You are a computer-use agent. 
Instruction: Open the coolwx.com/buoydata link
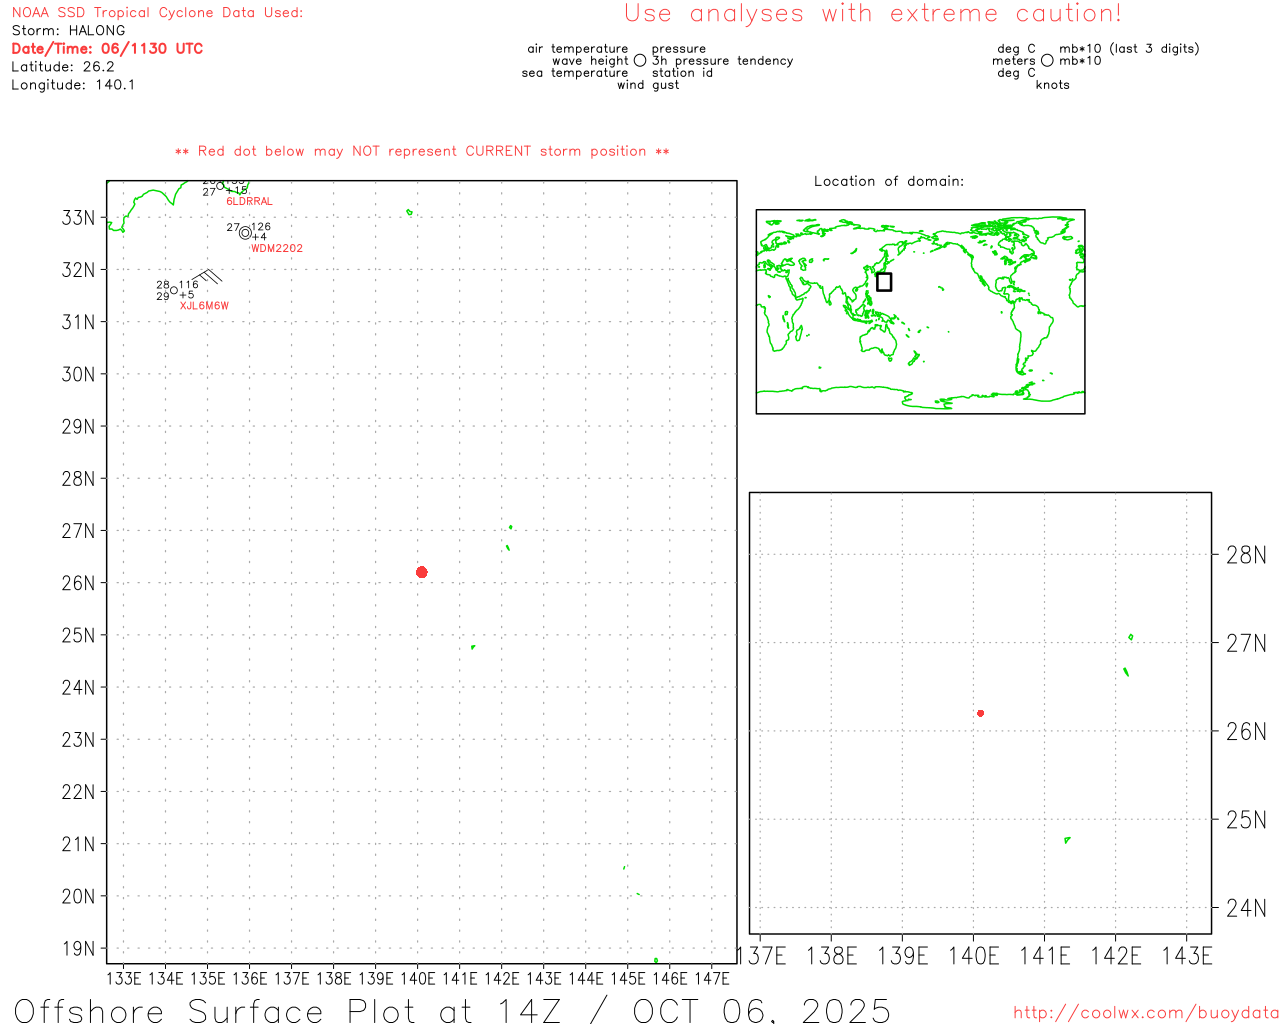1145,1013
